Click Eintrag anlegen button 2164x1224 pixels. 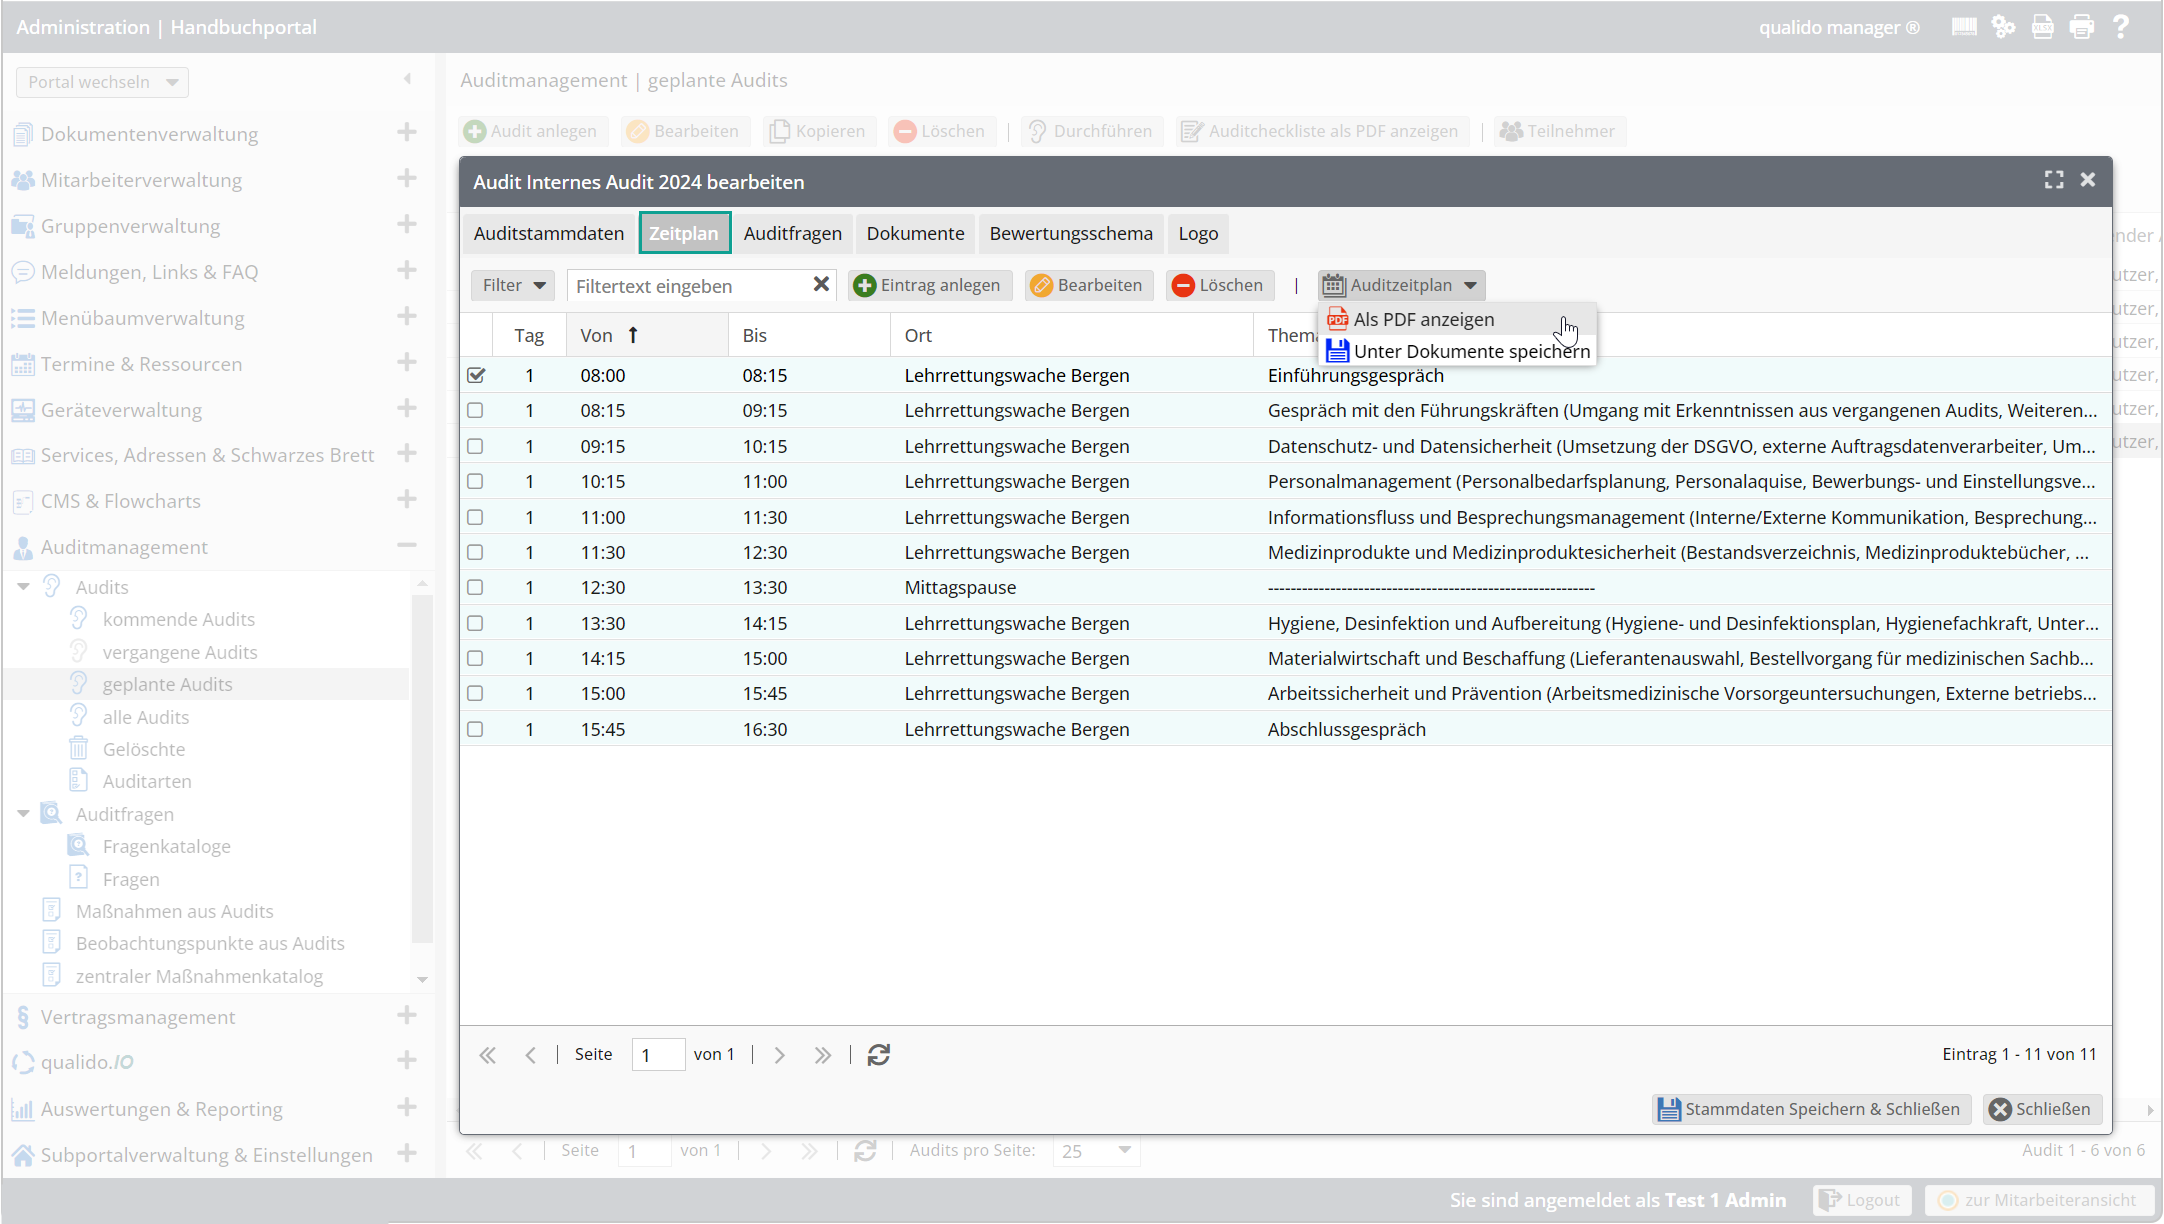(x=929, y=285)
